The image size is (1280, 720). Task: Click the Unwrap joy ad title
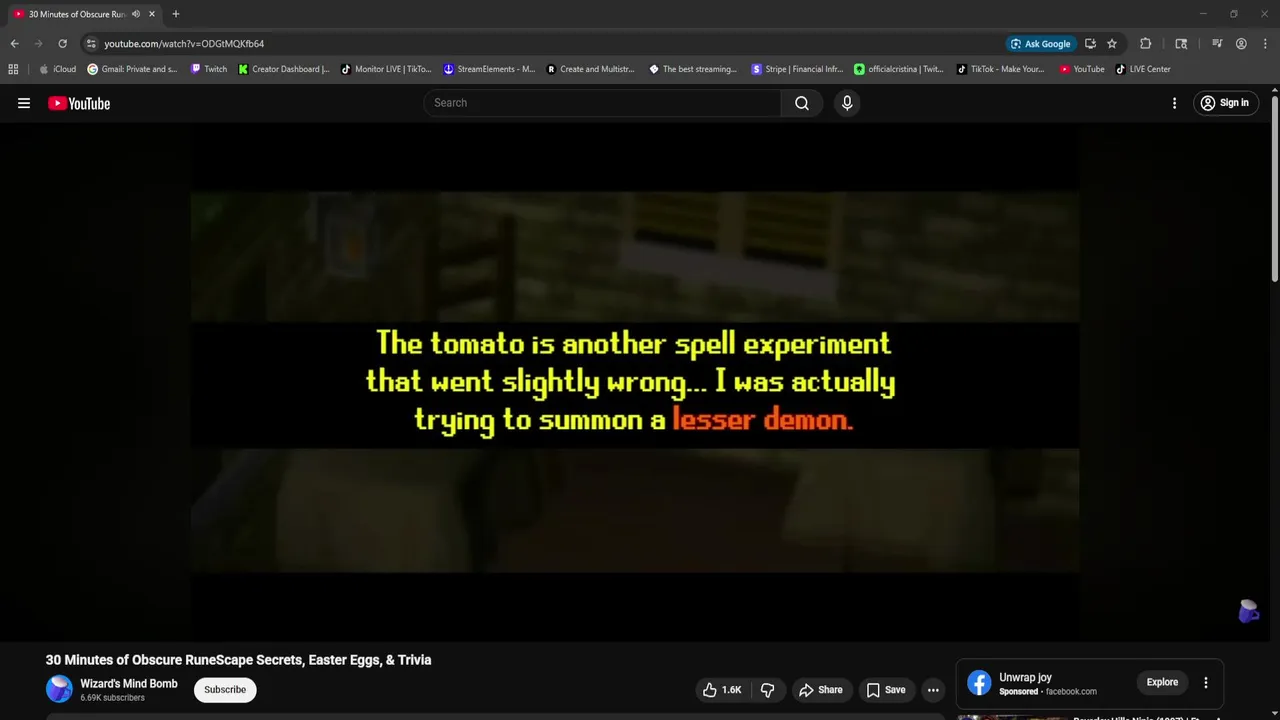click(x=1025, y=677)
